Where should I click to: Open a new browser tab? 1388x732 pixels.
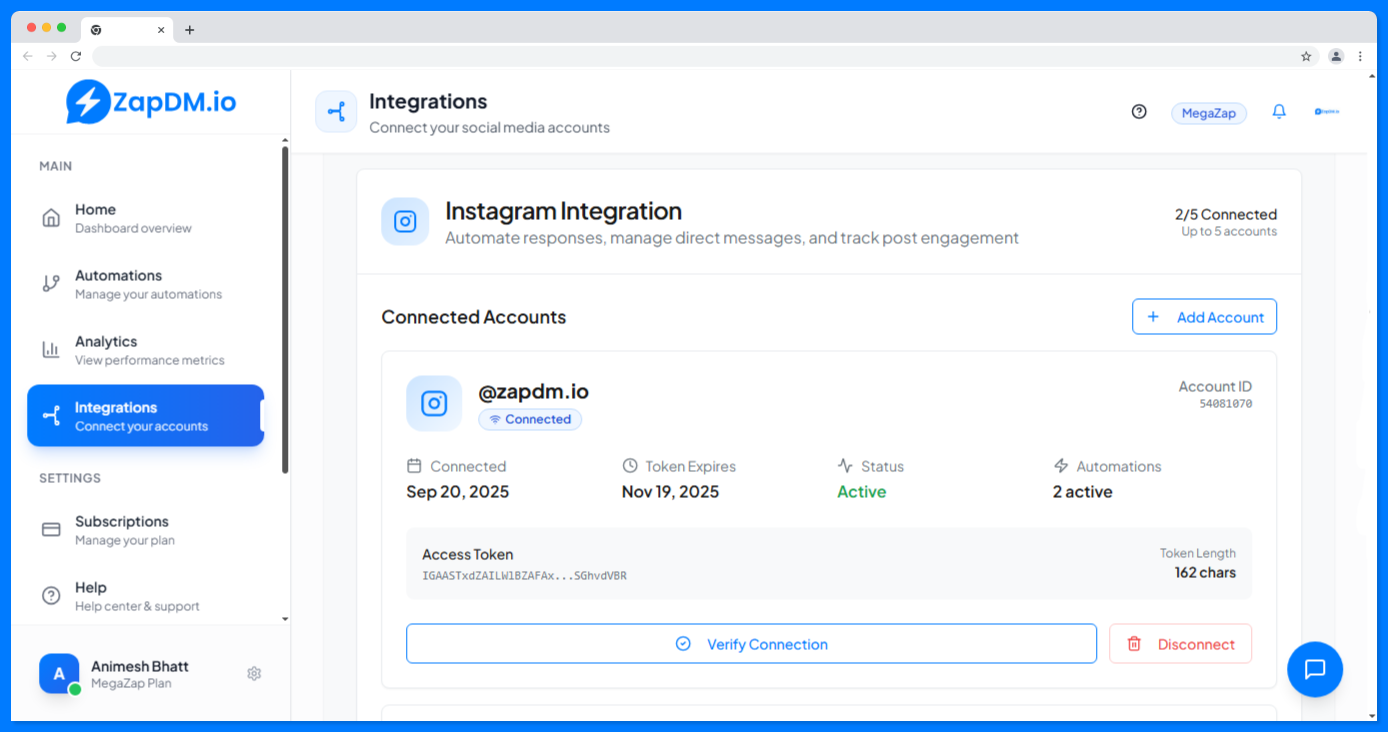pyautogui.click(x=190, y=30)
